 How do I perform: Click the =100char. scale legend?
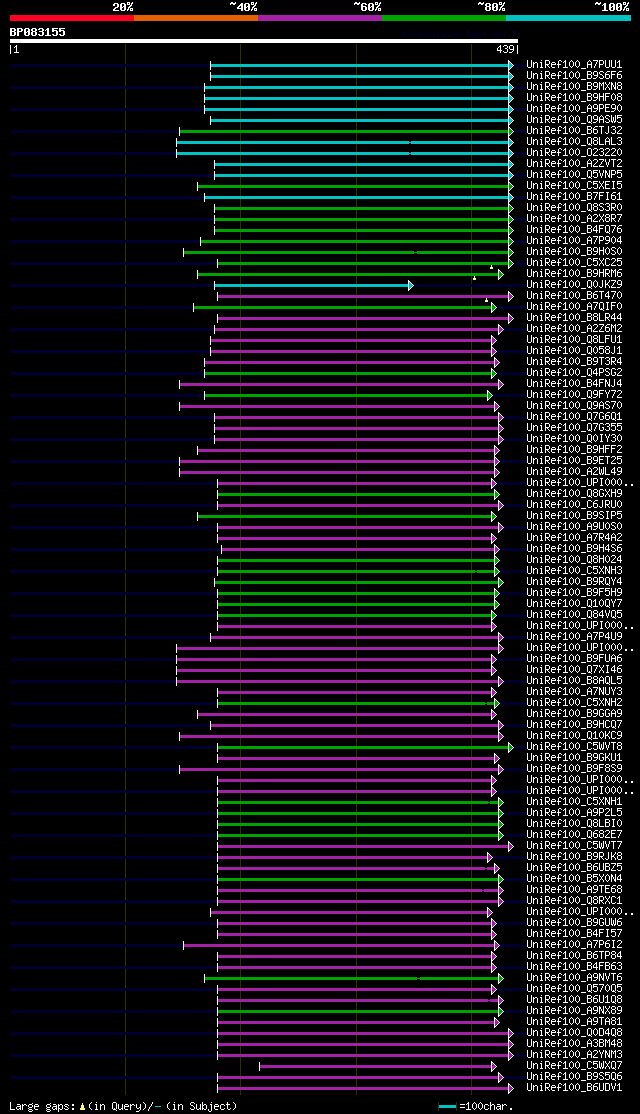pos(476,1106)
